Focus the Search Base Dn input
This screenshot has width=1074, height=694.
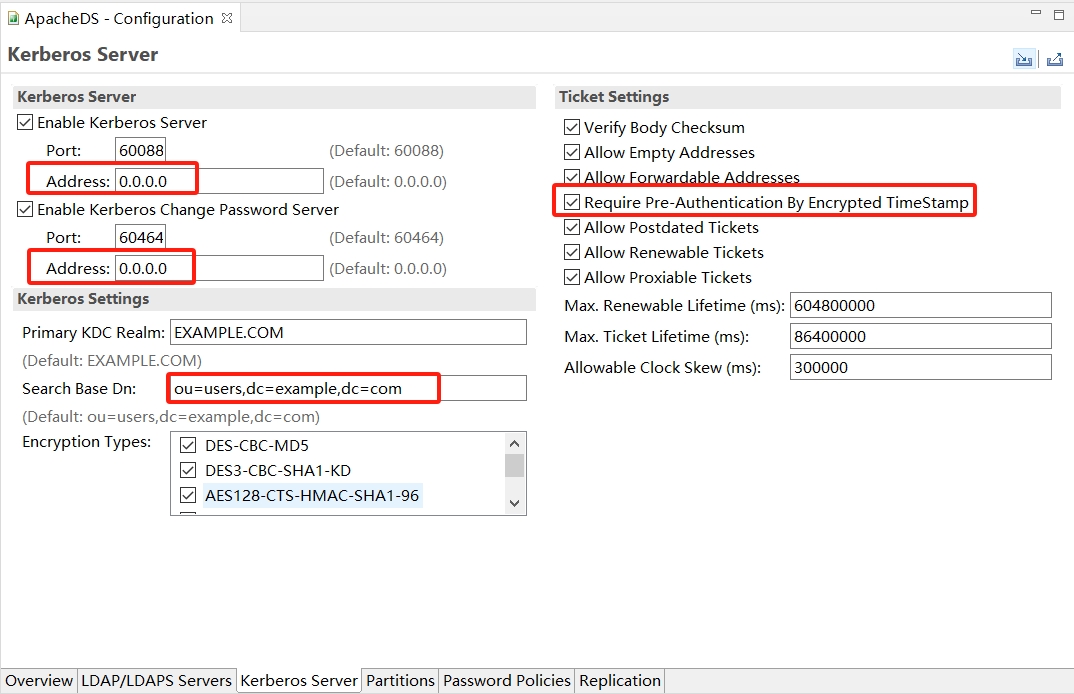coord(348,388)
